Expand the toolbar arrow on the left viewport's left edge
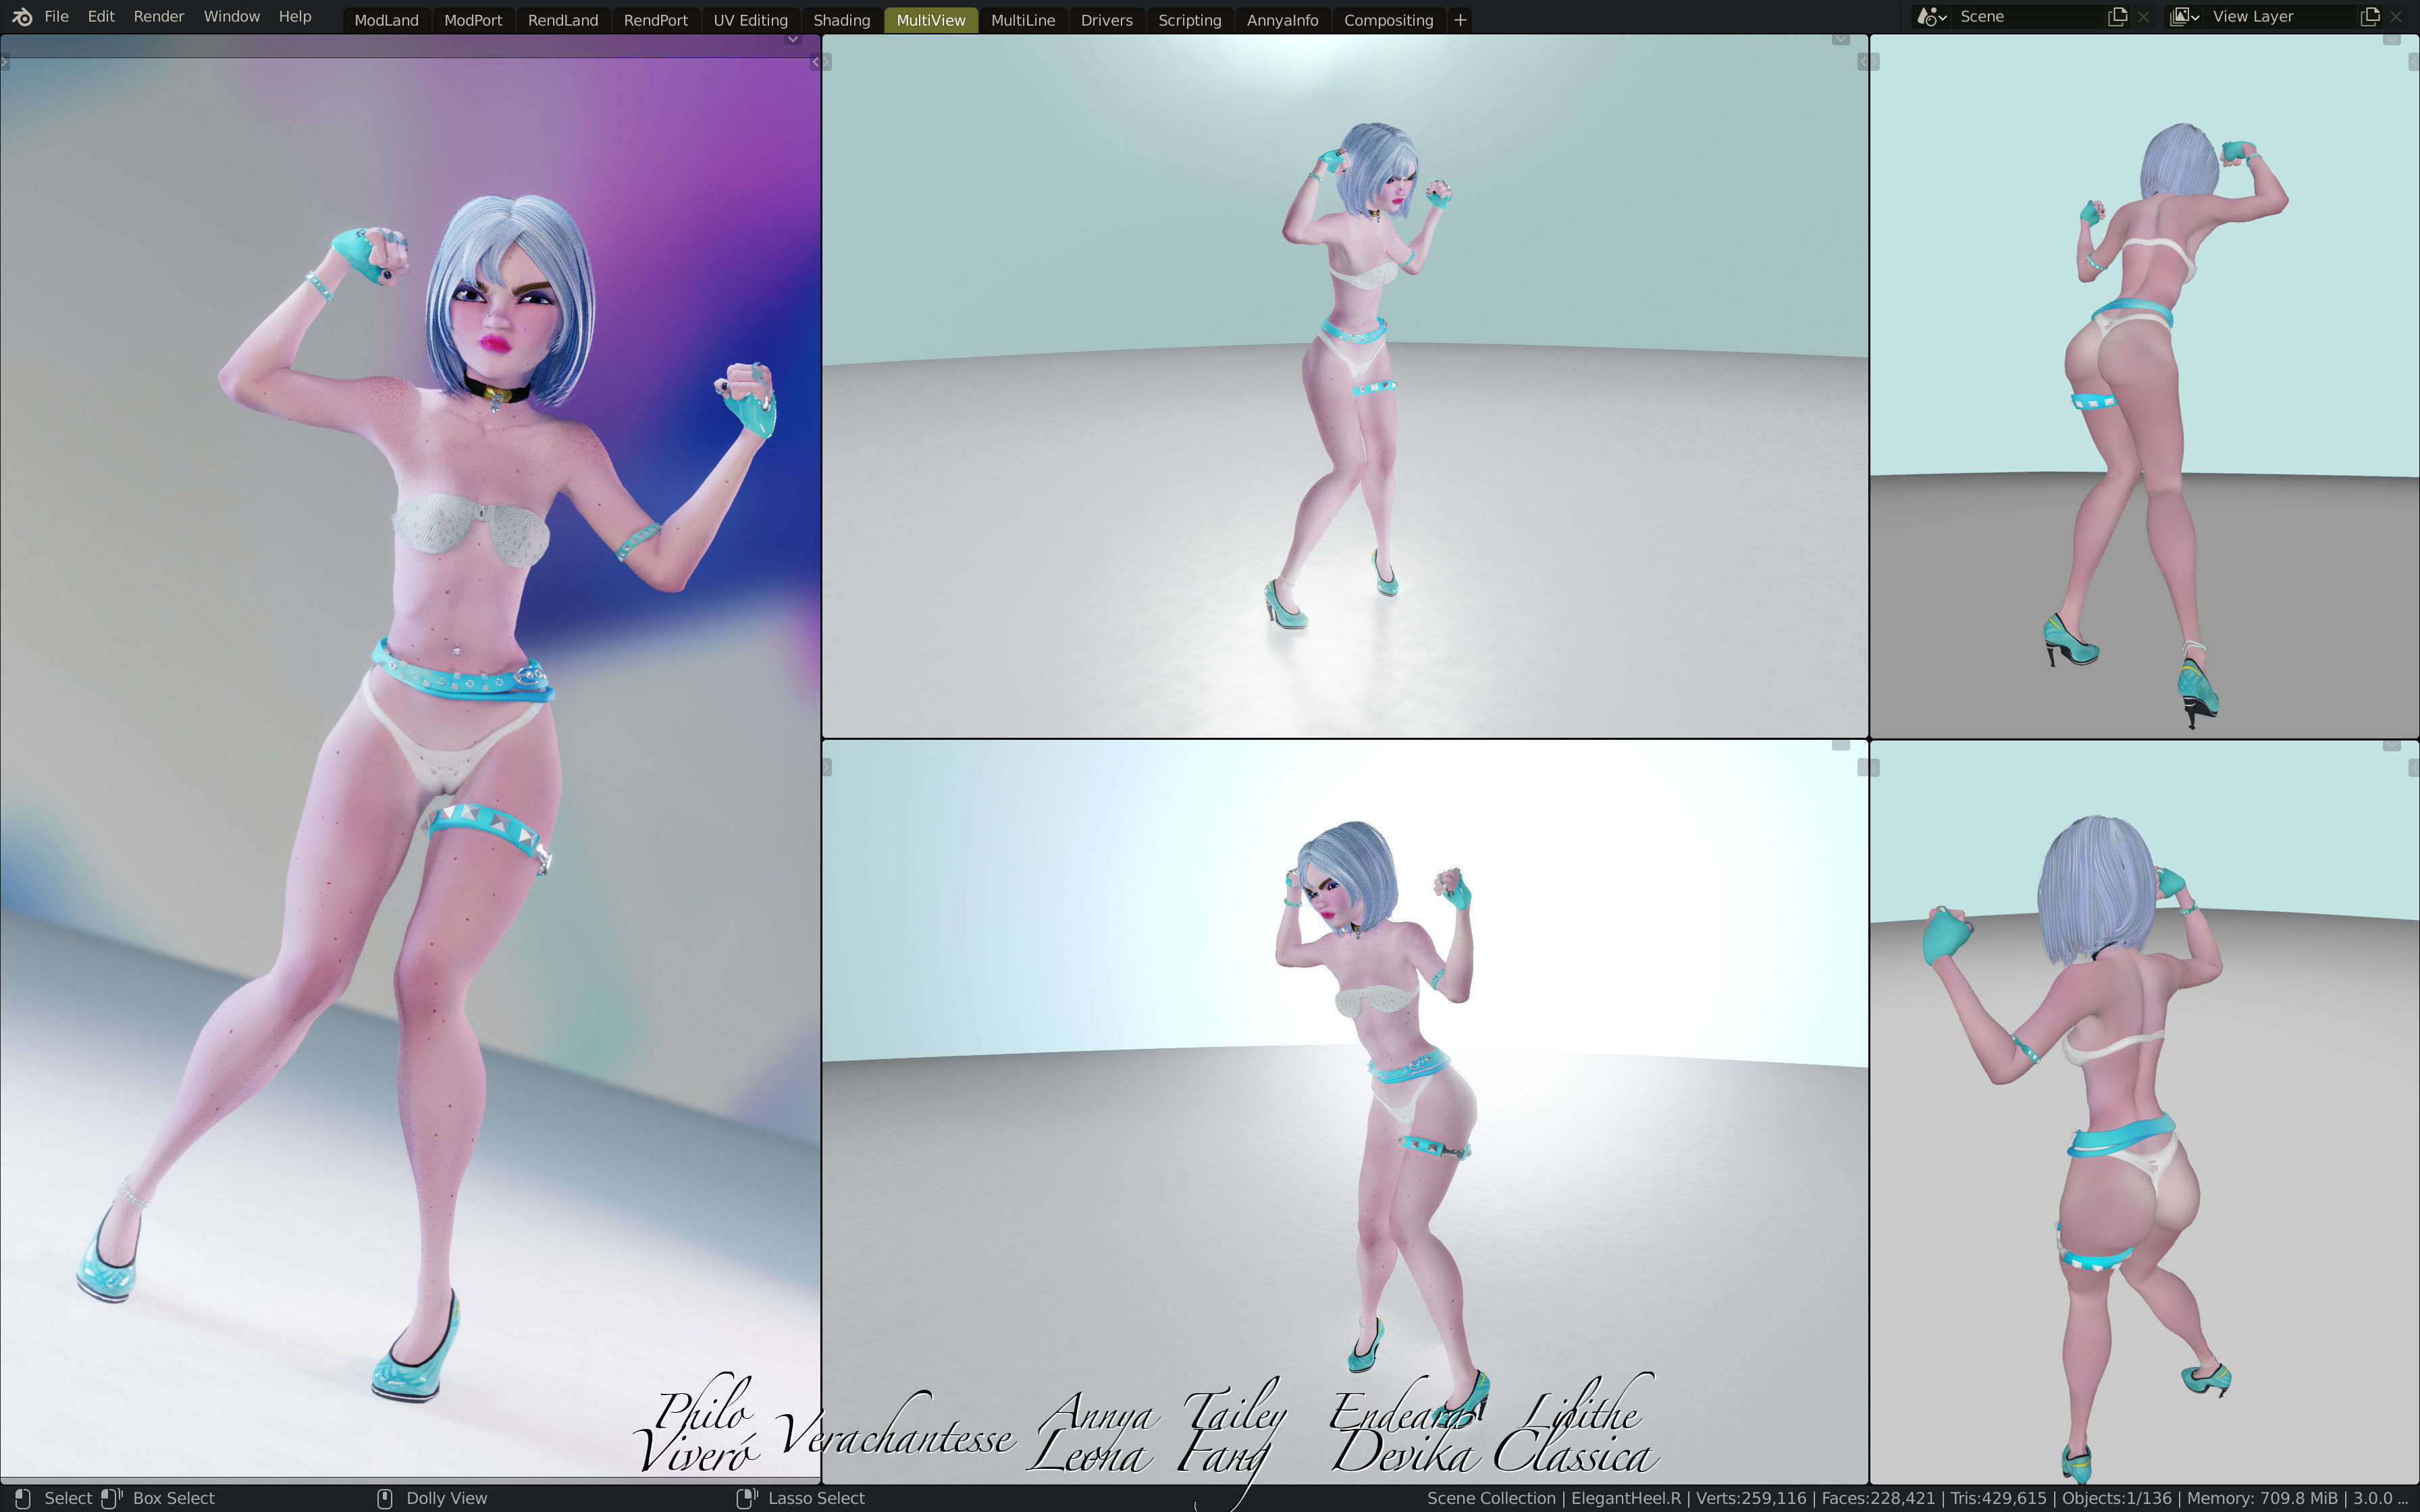Screen dimensions: 2420x1512 point(5,62)
